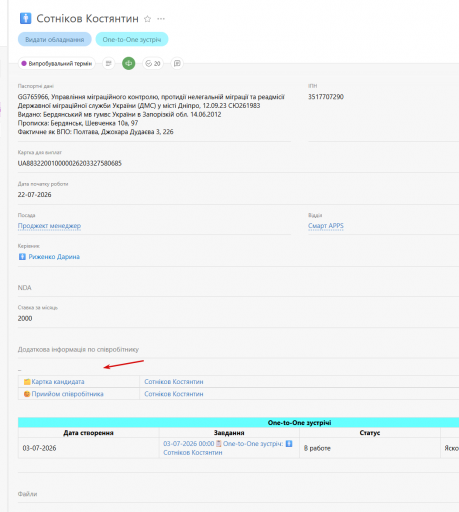Click the person icon beside Риженко Дарина
The width and height of the screenshot is (459, 512).
coord(22,257)
